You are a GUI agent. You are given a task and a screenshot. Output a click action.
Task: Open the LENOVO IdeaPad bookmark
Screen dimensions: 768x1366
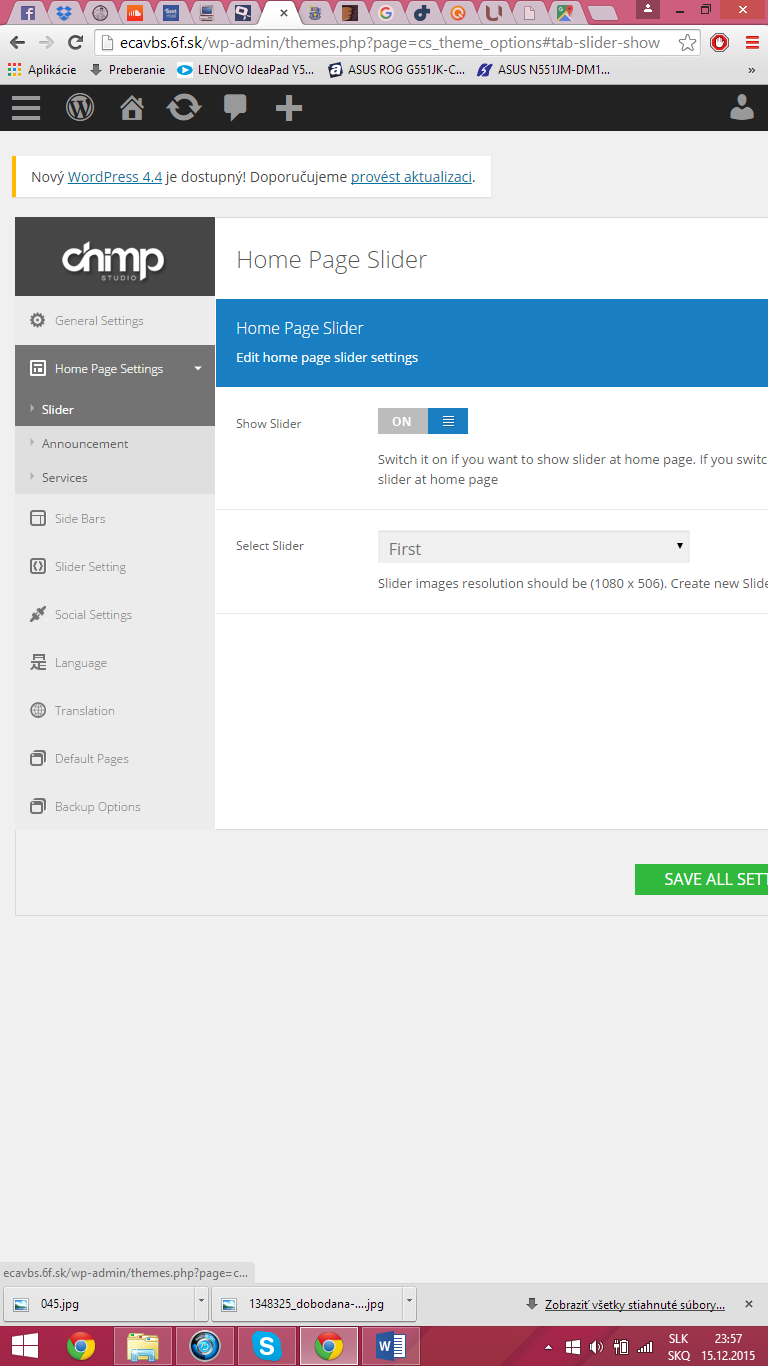(245, 71)
